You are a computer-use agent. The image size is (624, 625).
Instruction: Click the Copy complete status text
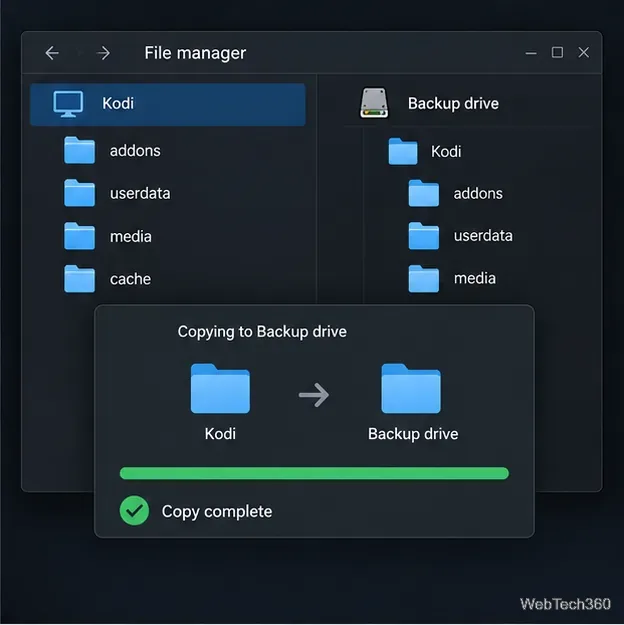[x=217, y=511]
